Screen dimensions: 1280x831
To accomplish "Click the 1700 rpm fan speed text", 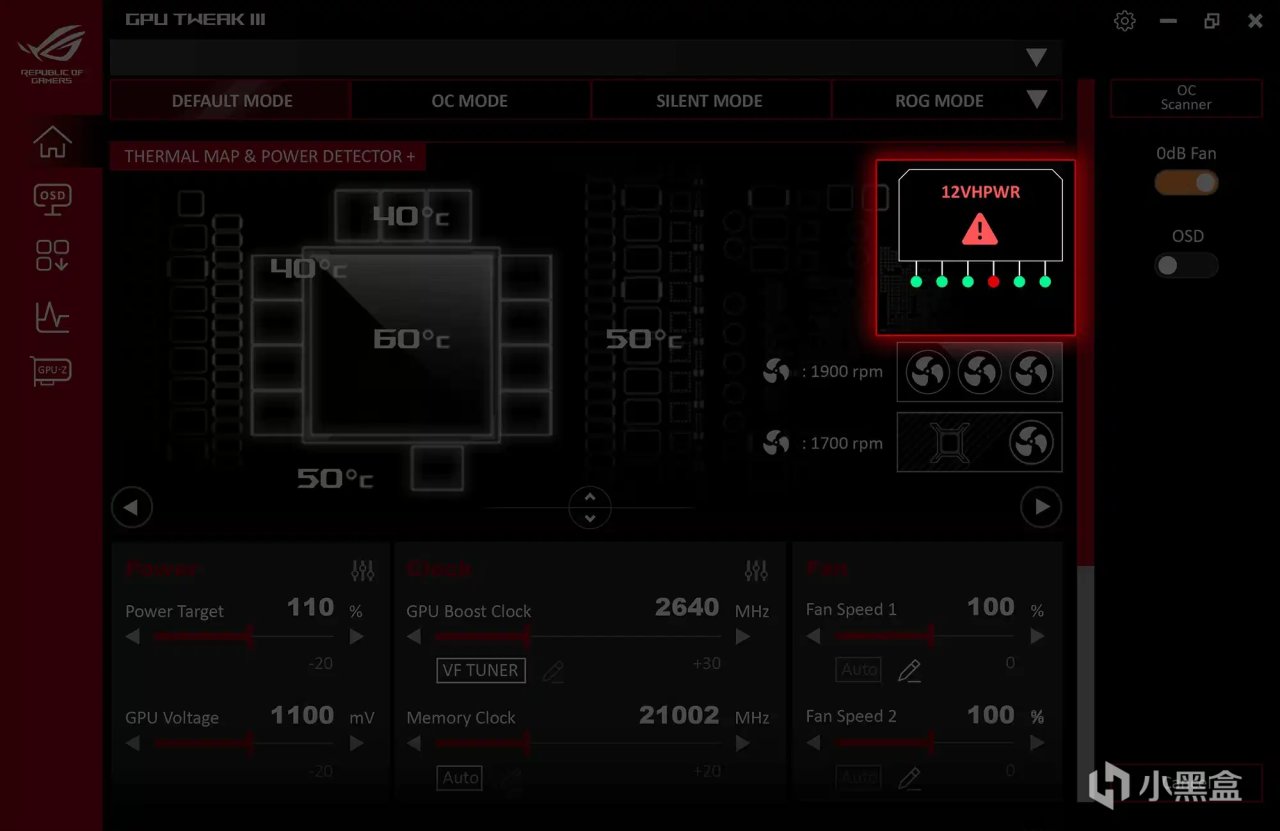I will [843, 442].
